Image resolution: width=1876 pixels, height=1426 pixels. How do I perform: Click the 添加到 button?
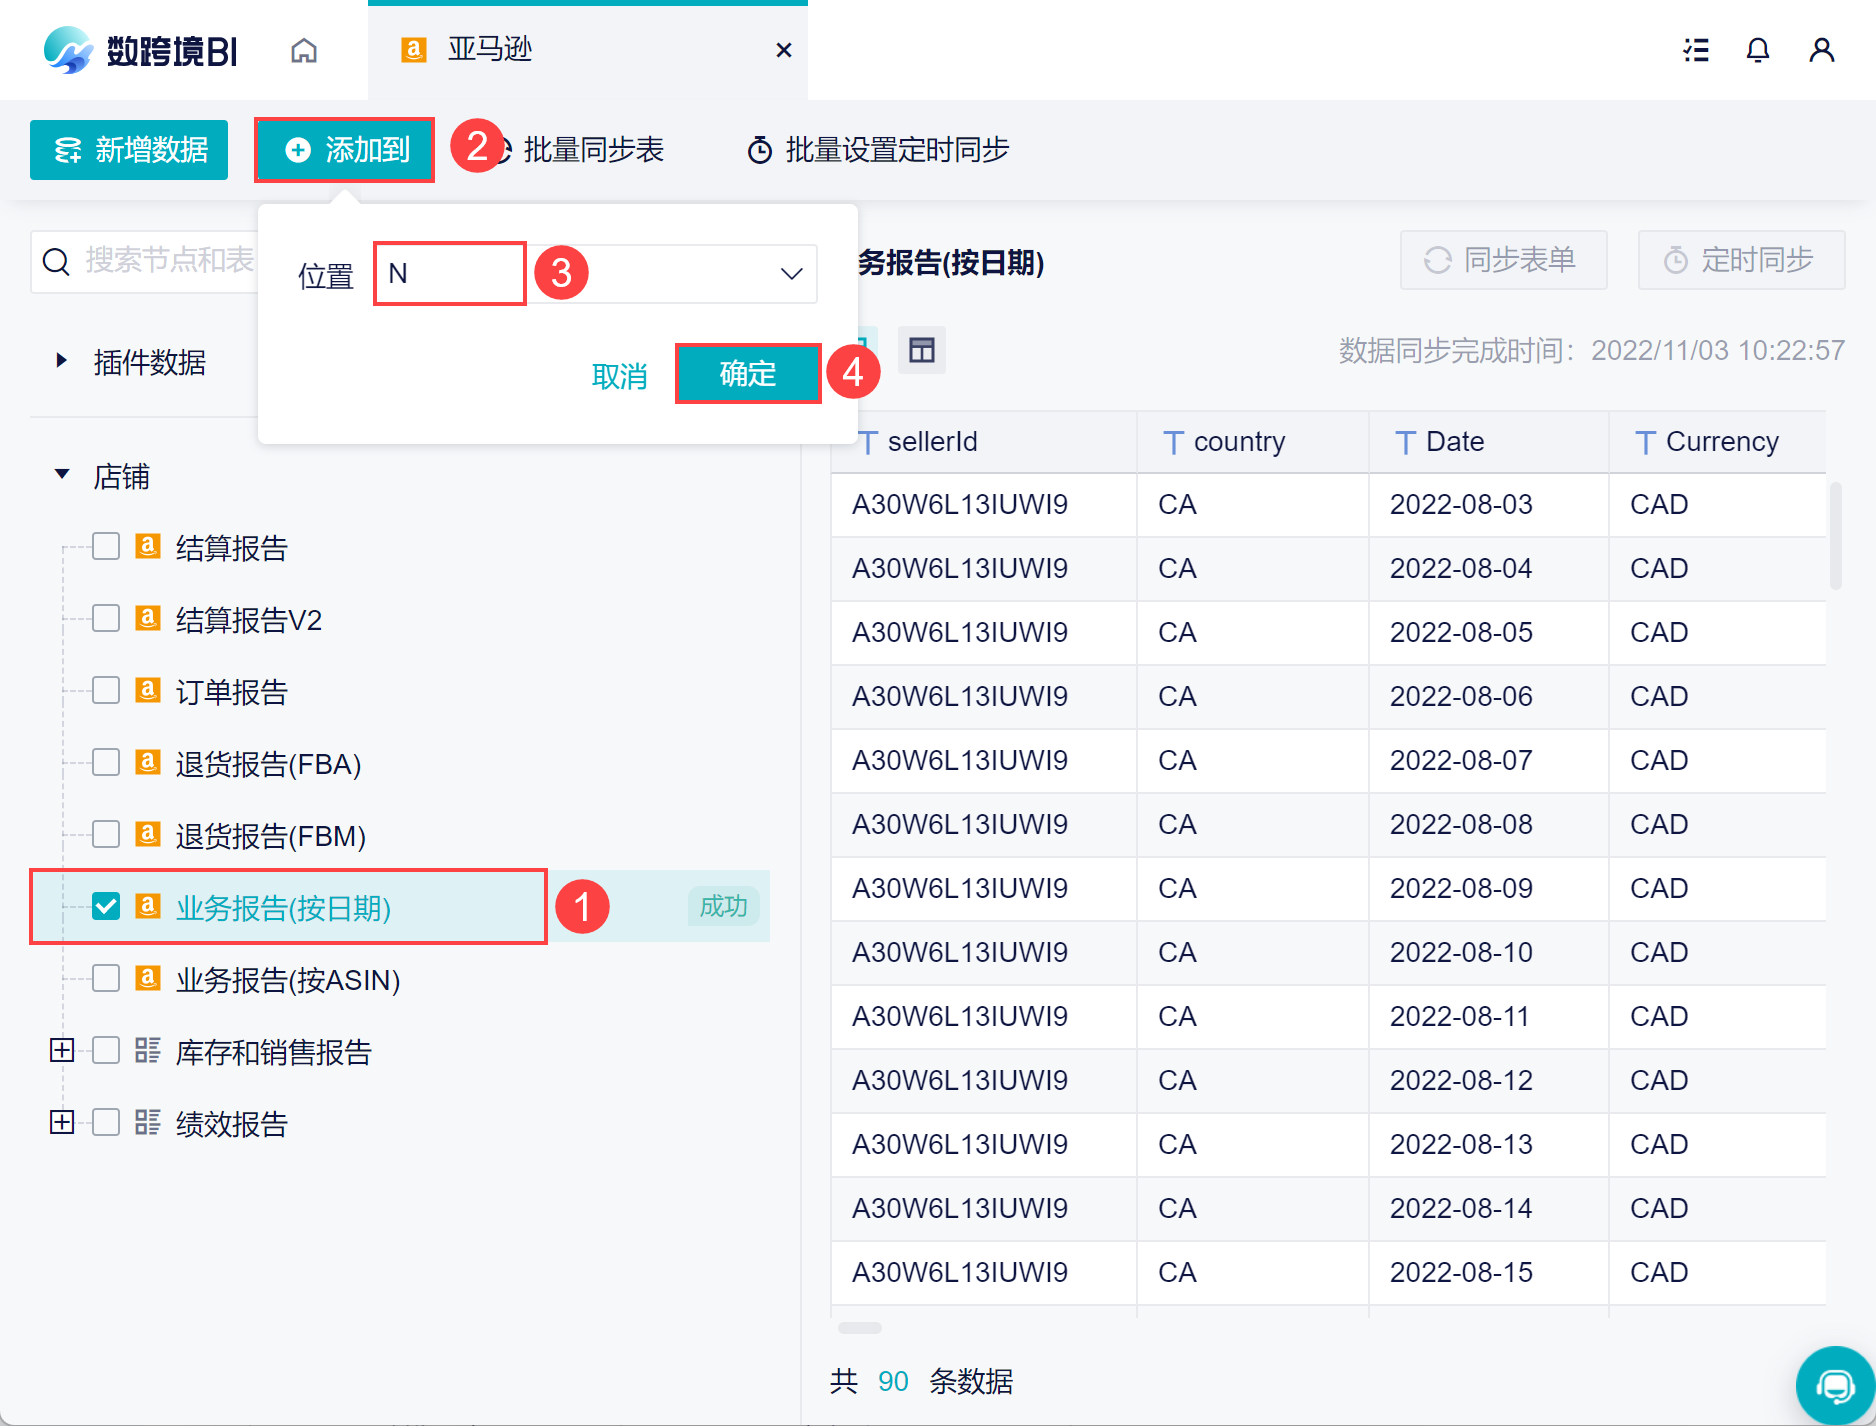coord(345,150)
